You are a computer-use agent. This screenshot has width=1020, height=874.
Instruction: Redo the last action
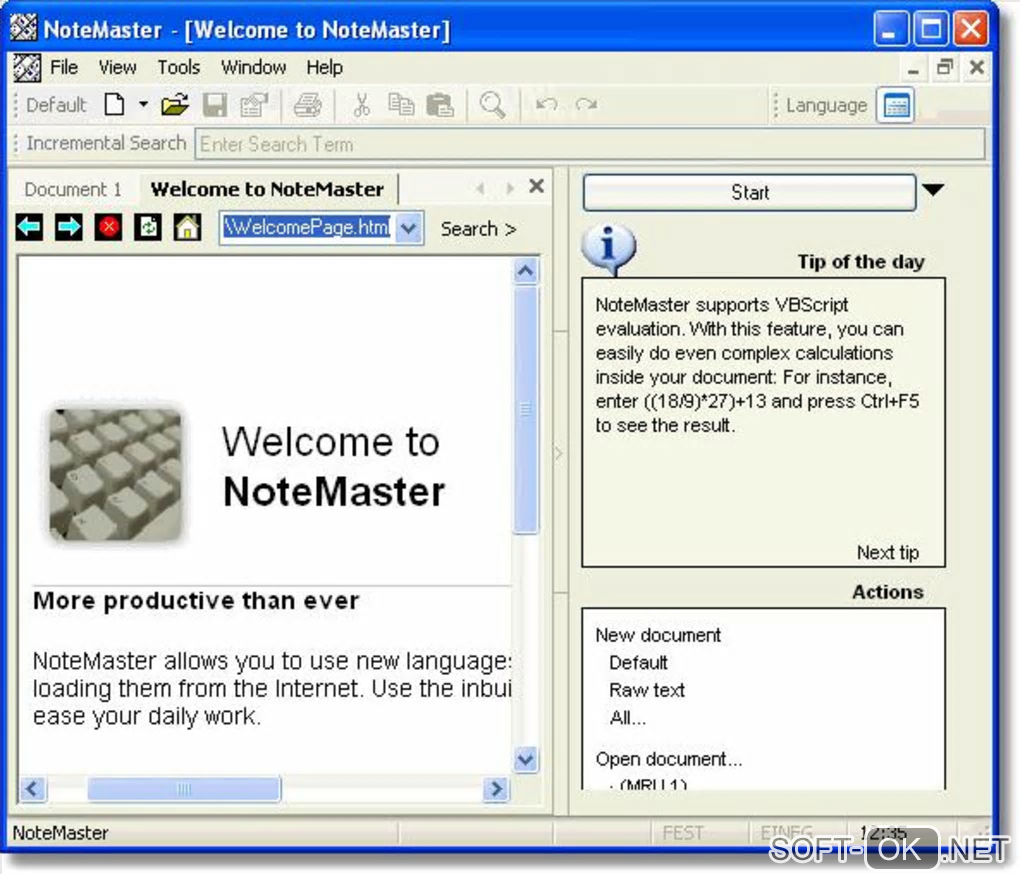587,104
